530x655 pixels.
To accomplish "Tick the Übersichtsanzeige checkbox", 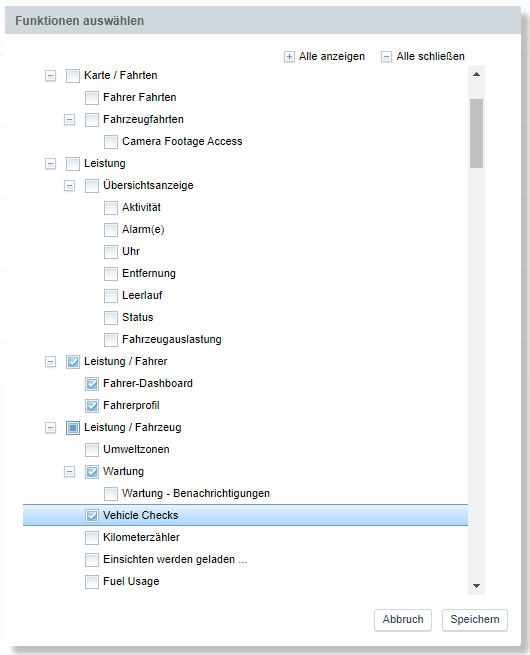I will click(92, 186).
